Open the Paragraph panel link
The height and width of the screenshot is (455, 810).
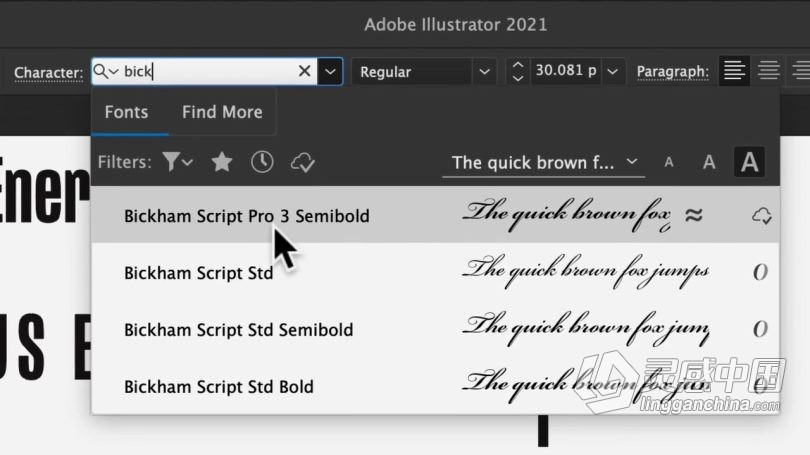673,72
